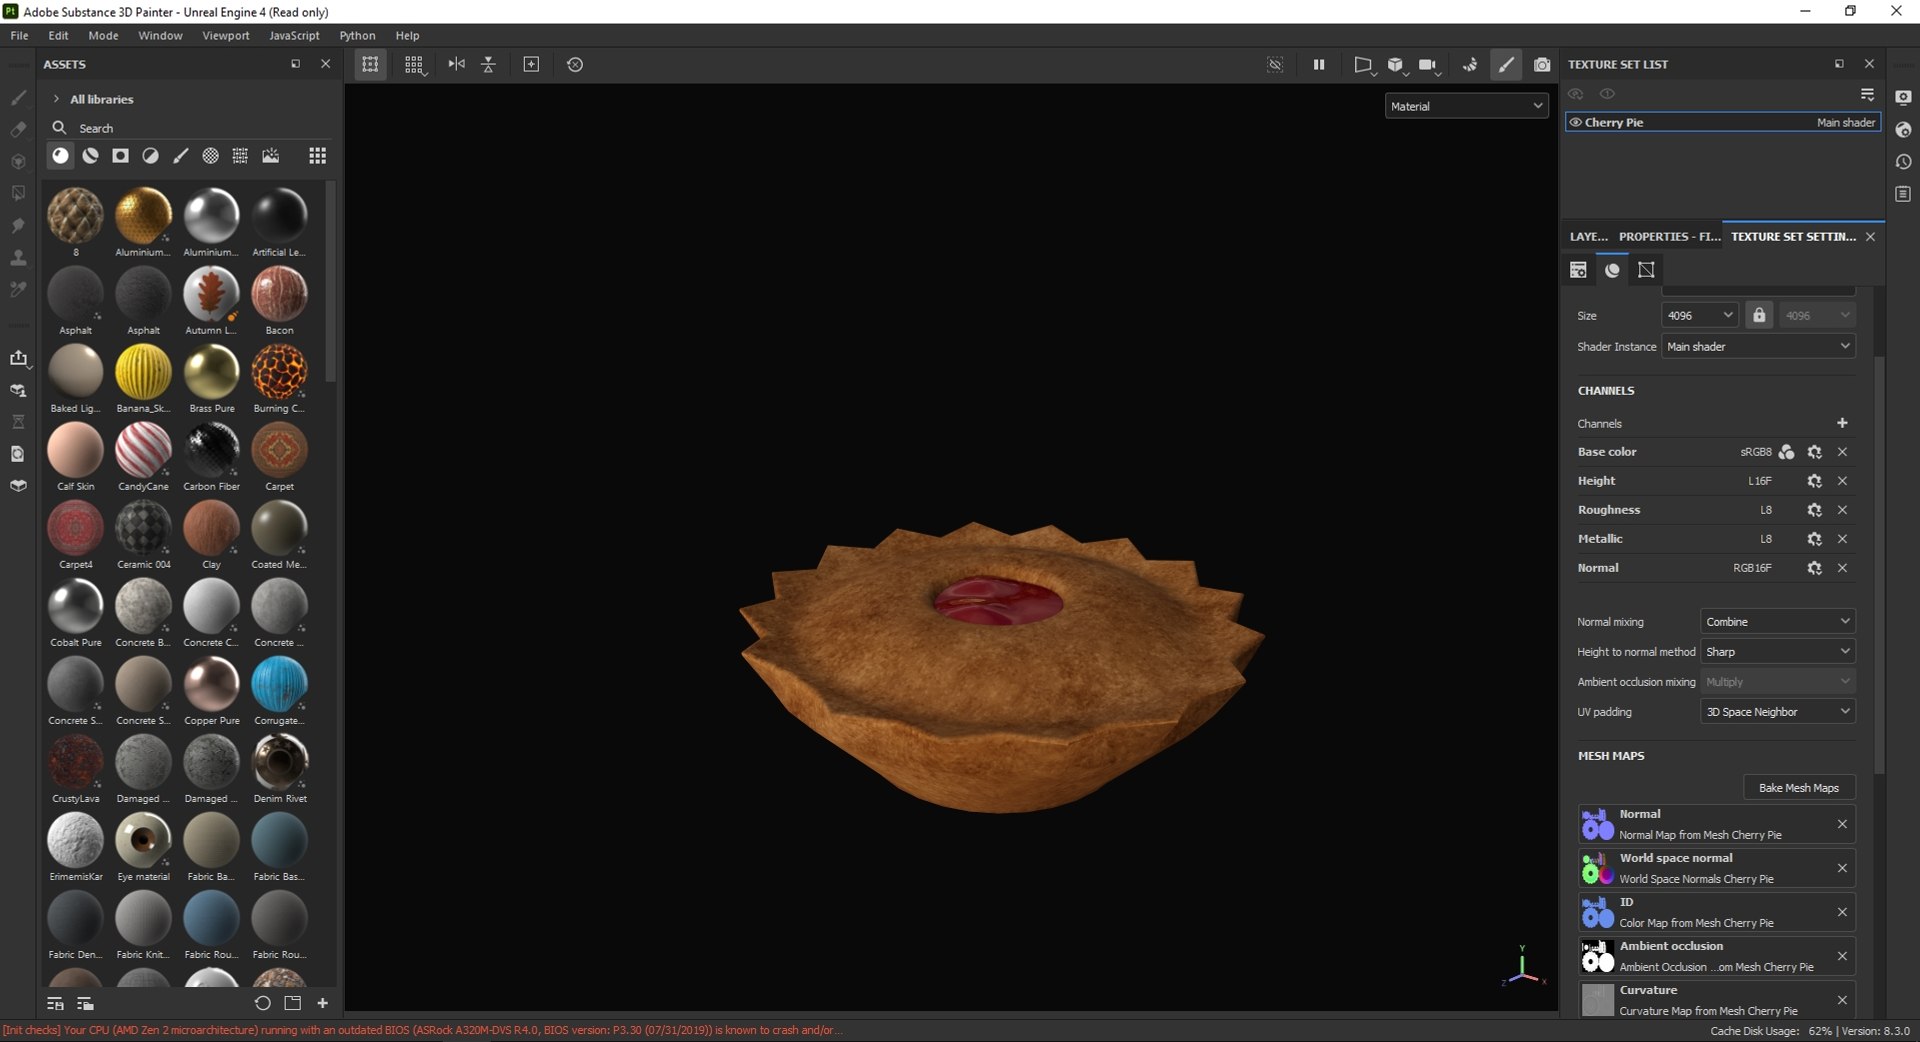Select the Polygon fill tool
The height and width of the screenshot is (1042, 1920).
[18, 193]
